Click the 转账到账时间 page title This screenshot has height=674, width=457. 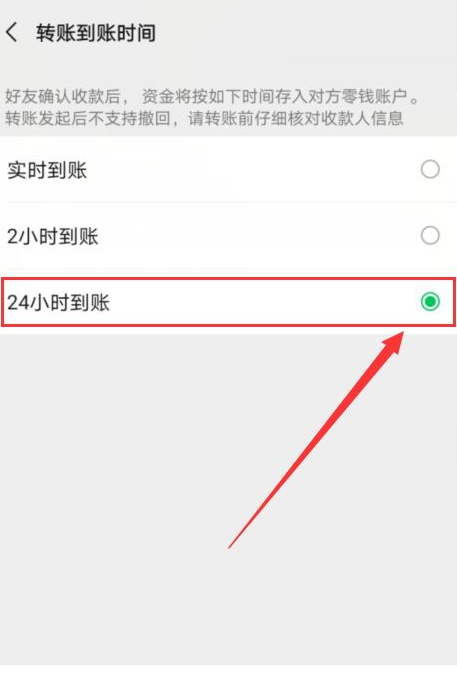point(95,33)
